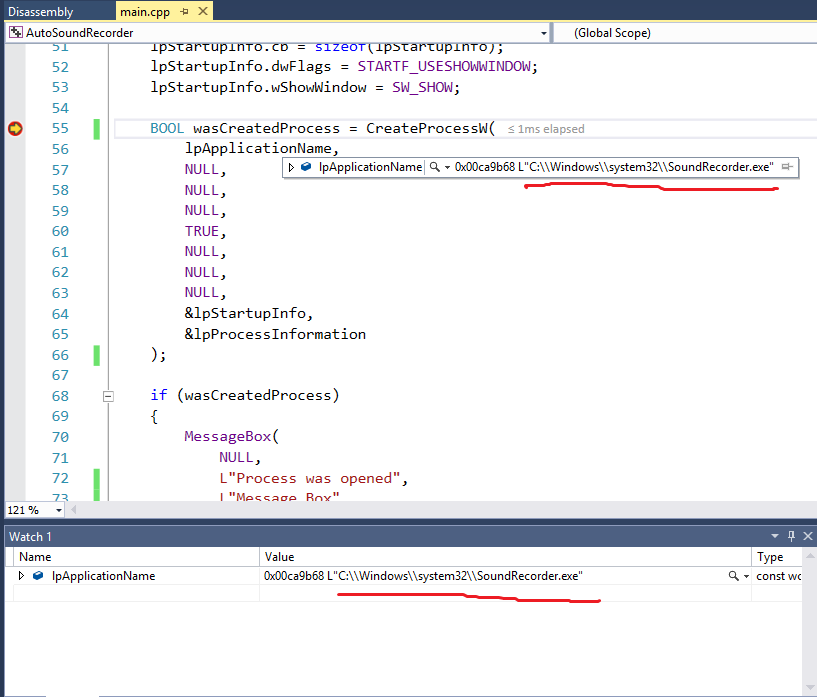Click the magnifier icon in the Watch value row
817x697 pixels.
734,576
